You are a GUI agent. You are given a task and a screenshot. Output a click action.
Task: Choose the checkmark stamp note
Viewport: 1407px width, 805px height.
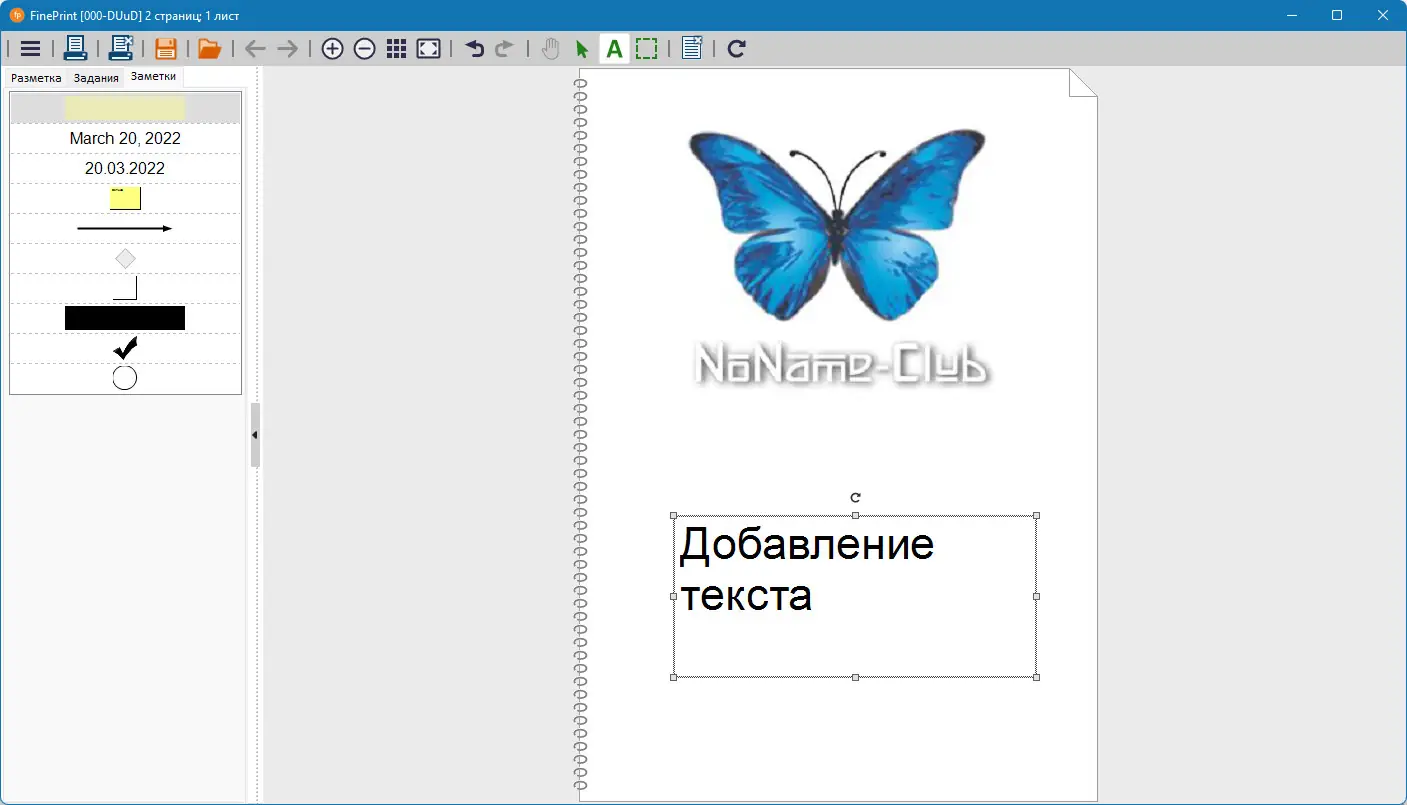(x=125, y=348)
